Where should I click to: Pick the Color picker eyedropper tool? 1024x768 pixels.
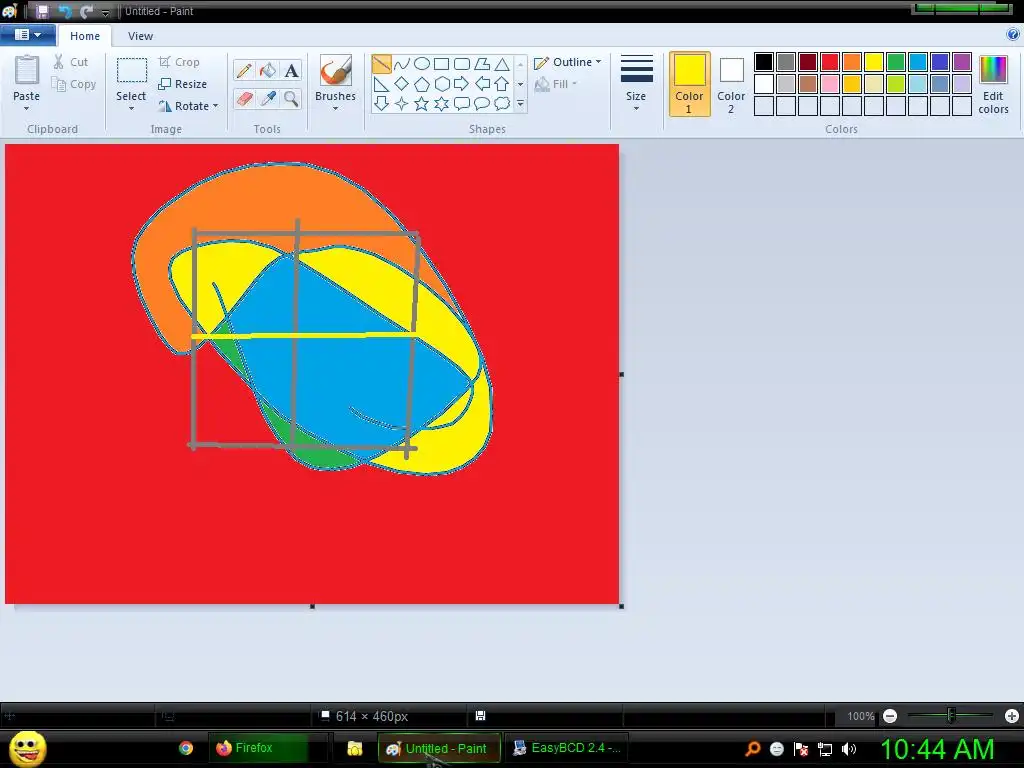pos(268,99)
